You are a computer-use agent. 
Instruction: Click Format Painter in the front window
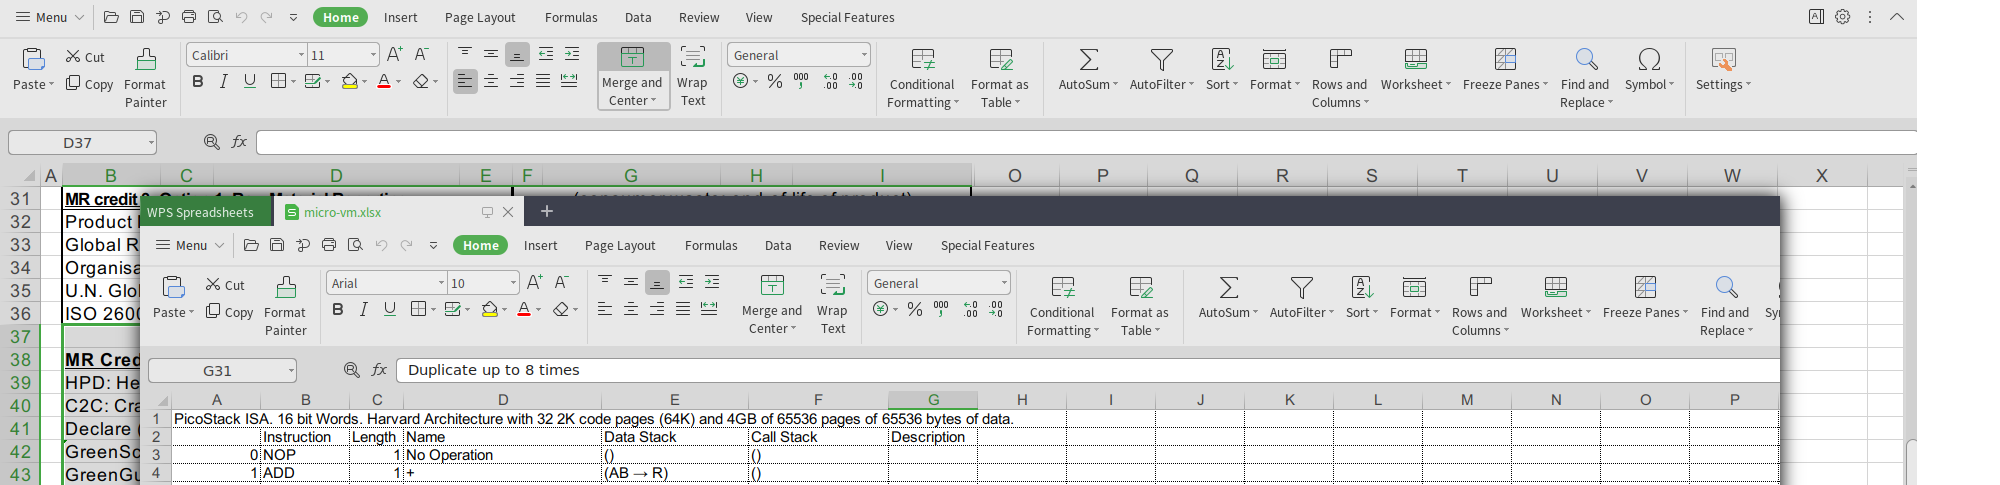point(285,305)
